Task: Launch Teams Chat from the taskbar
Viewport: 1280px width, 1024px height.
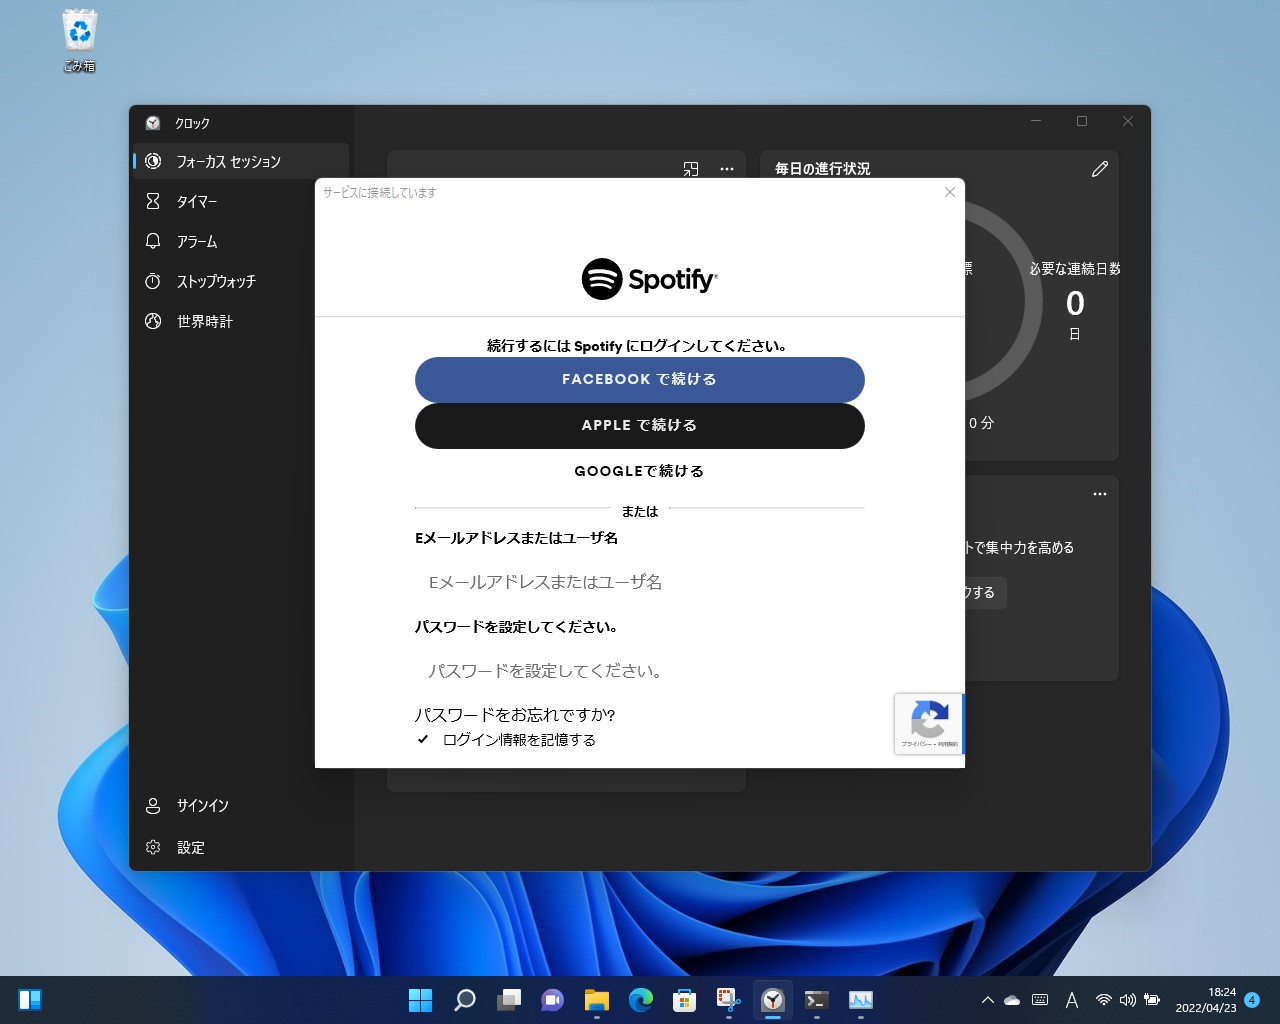Action: 553,1000
